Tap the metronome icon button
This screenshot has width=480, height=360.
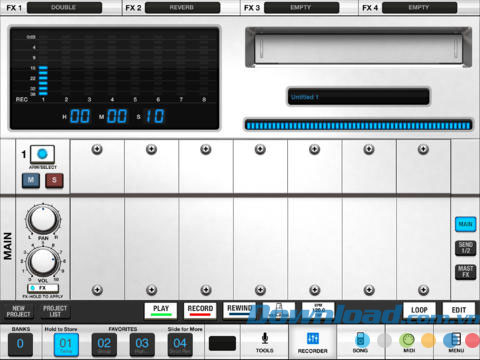[279, 311]
